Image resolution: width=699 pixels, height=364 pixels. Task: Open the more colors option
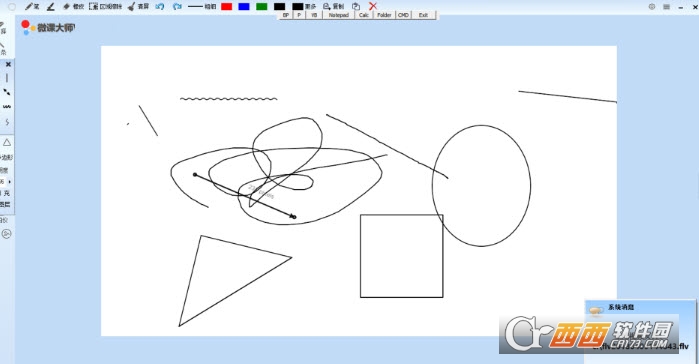304,6
